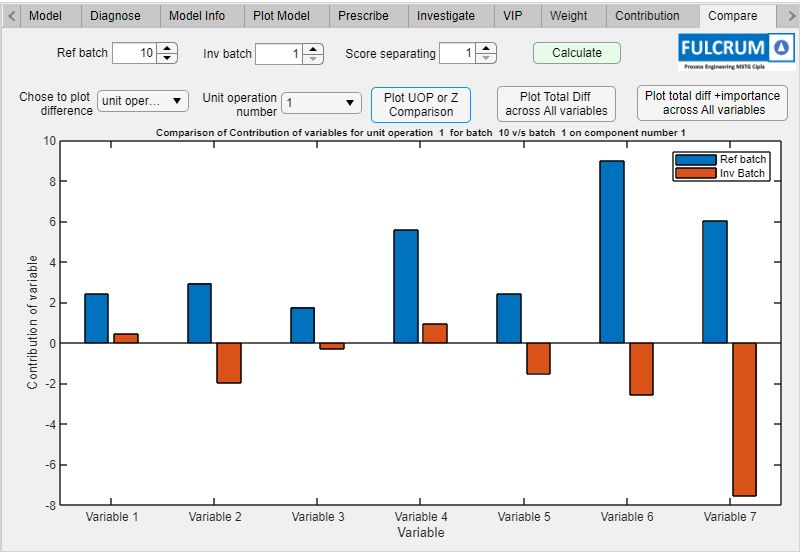The image size is (803, 555).
Task: Click the blue Ref batch legend swatch
Action: (x=695, y=159)
